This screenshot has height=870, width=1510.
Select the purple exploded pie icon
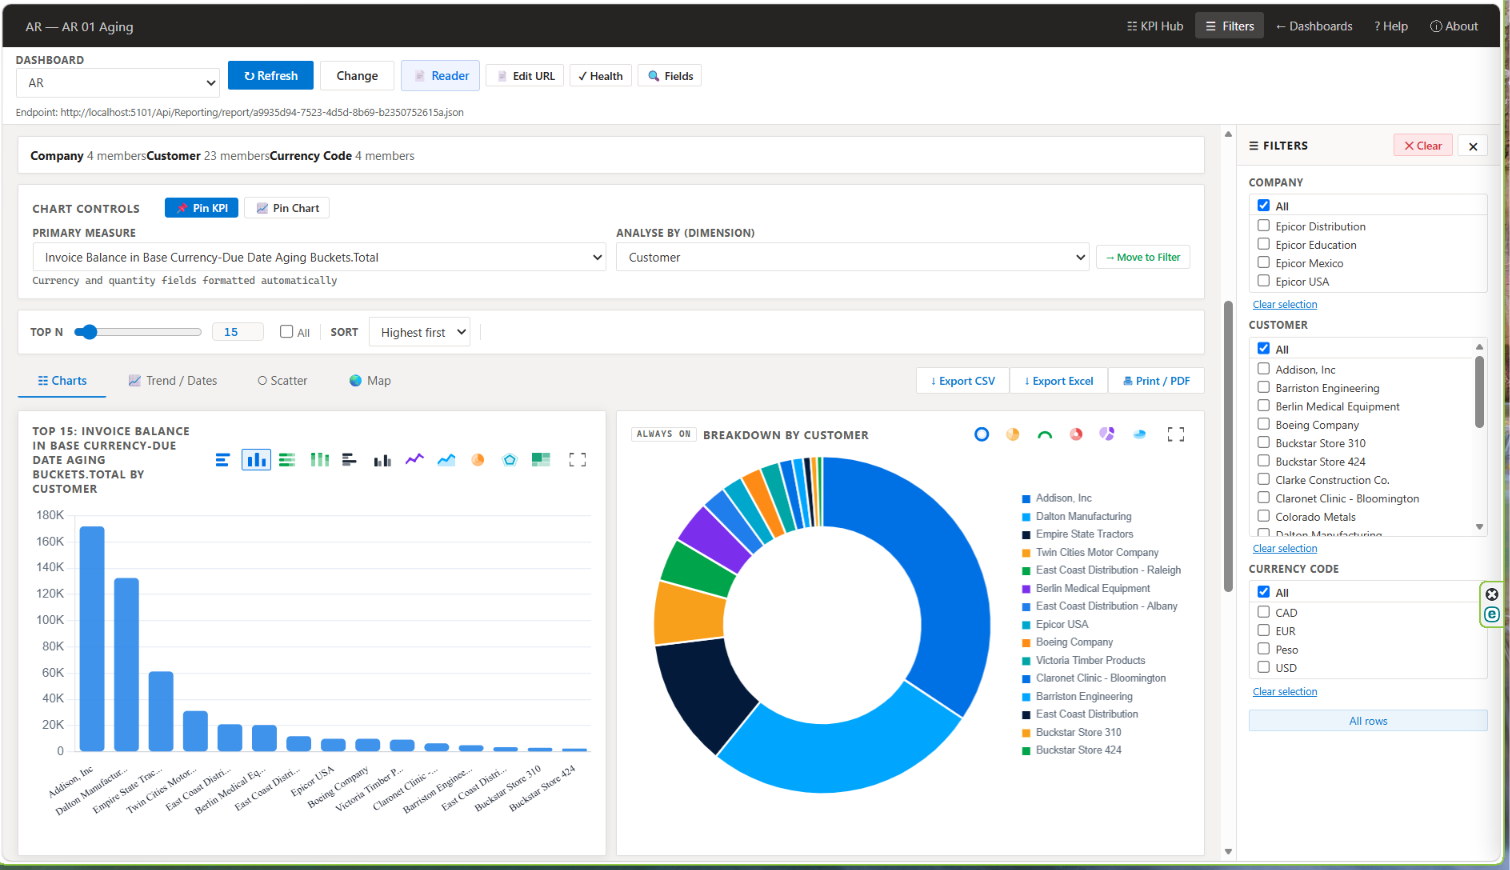1107,434
